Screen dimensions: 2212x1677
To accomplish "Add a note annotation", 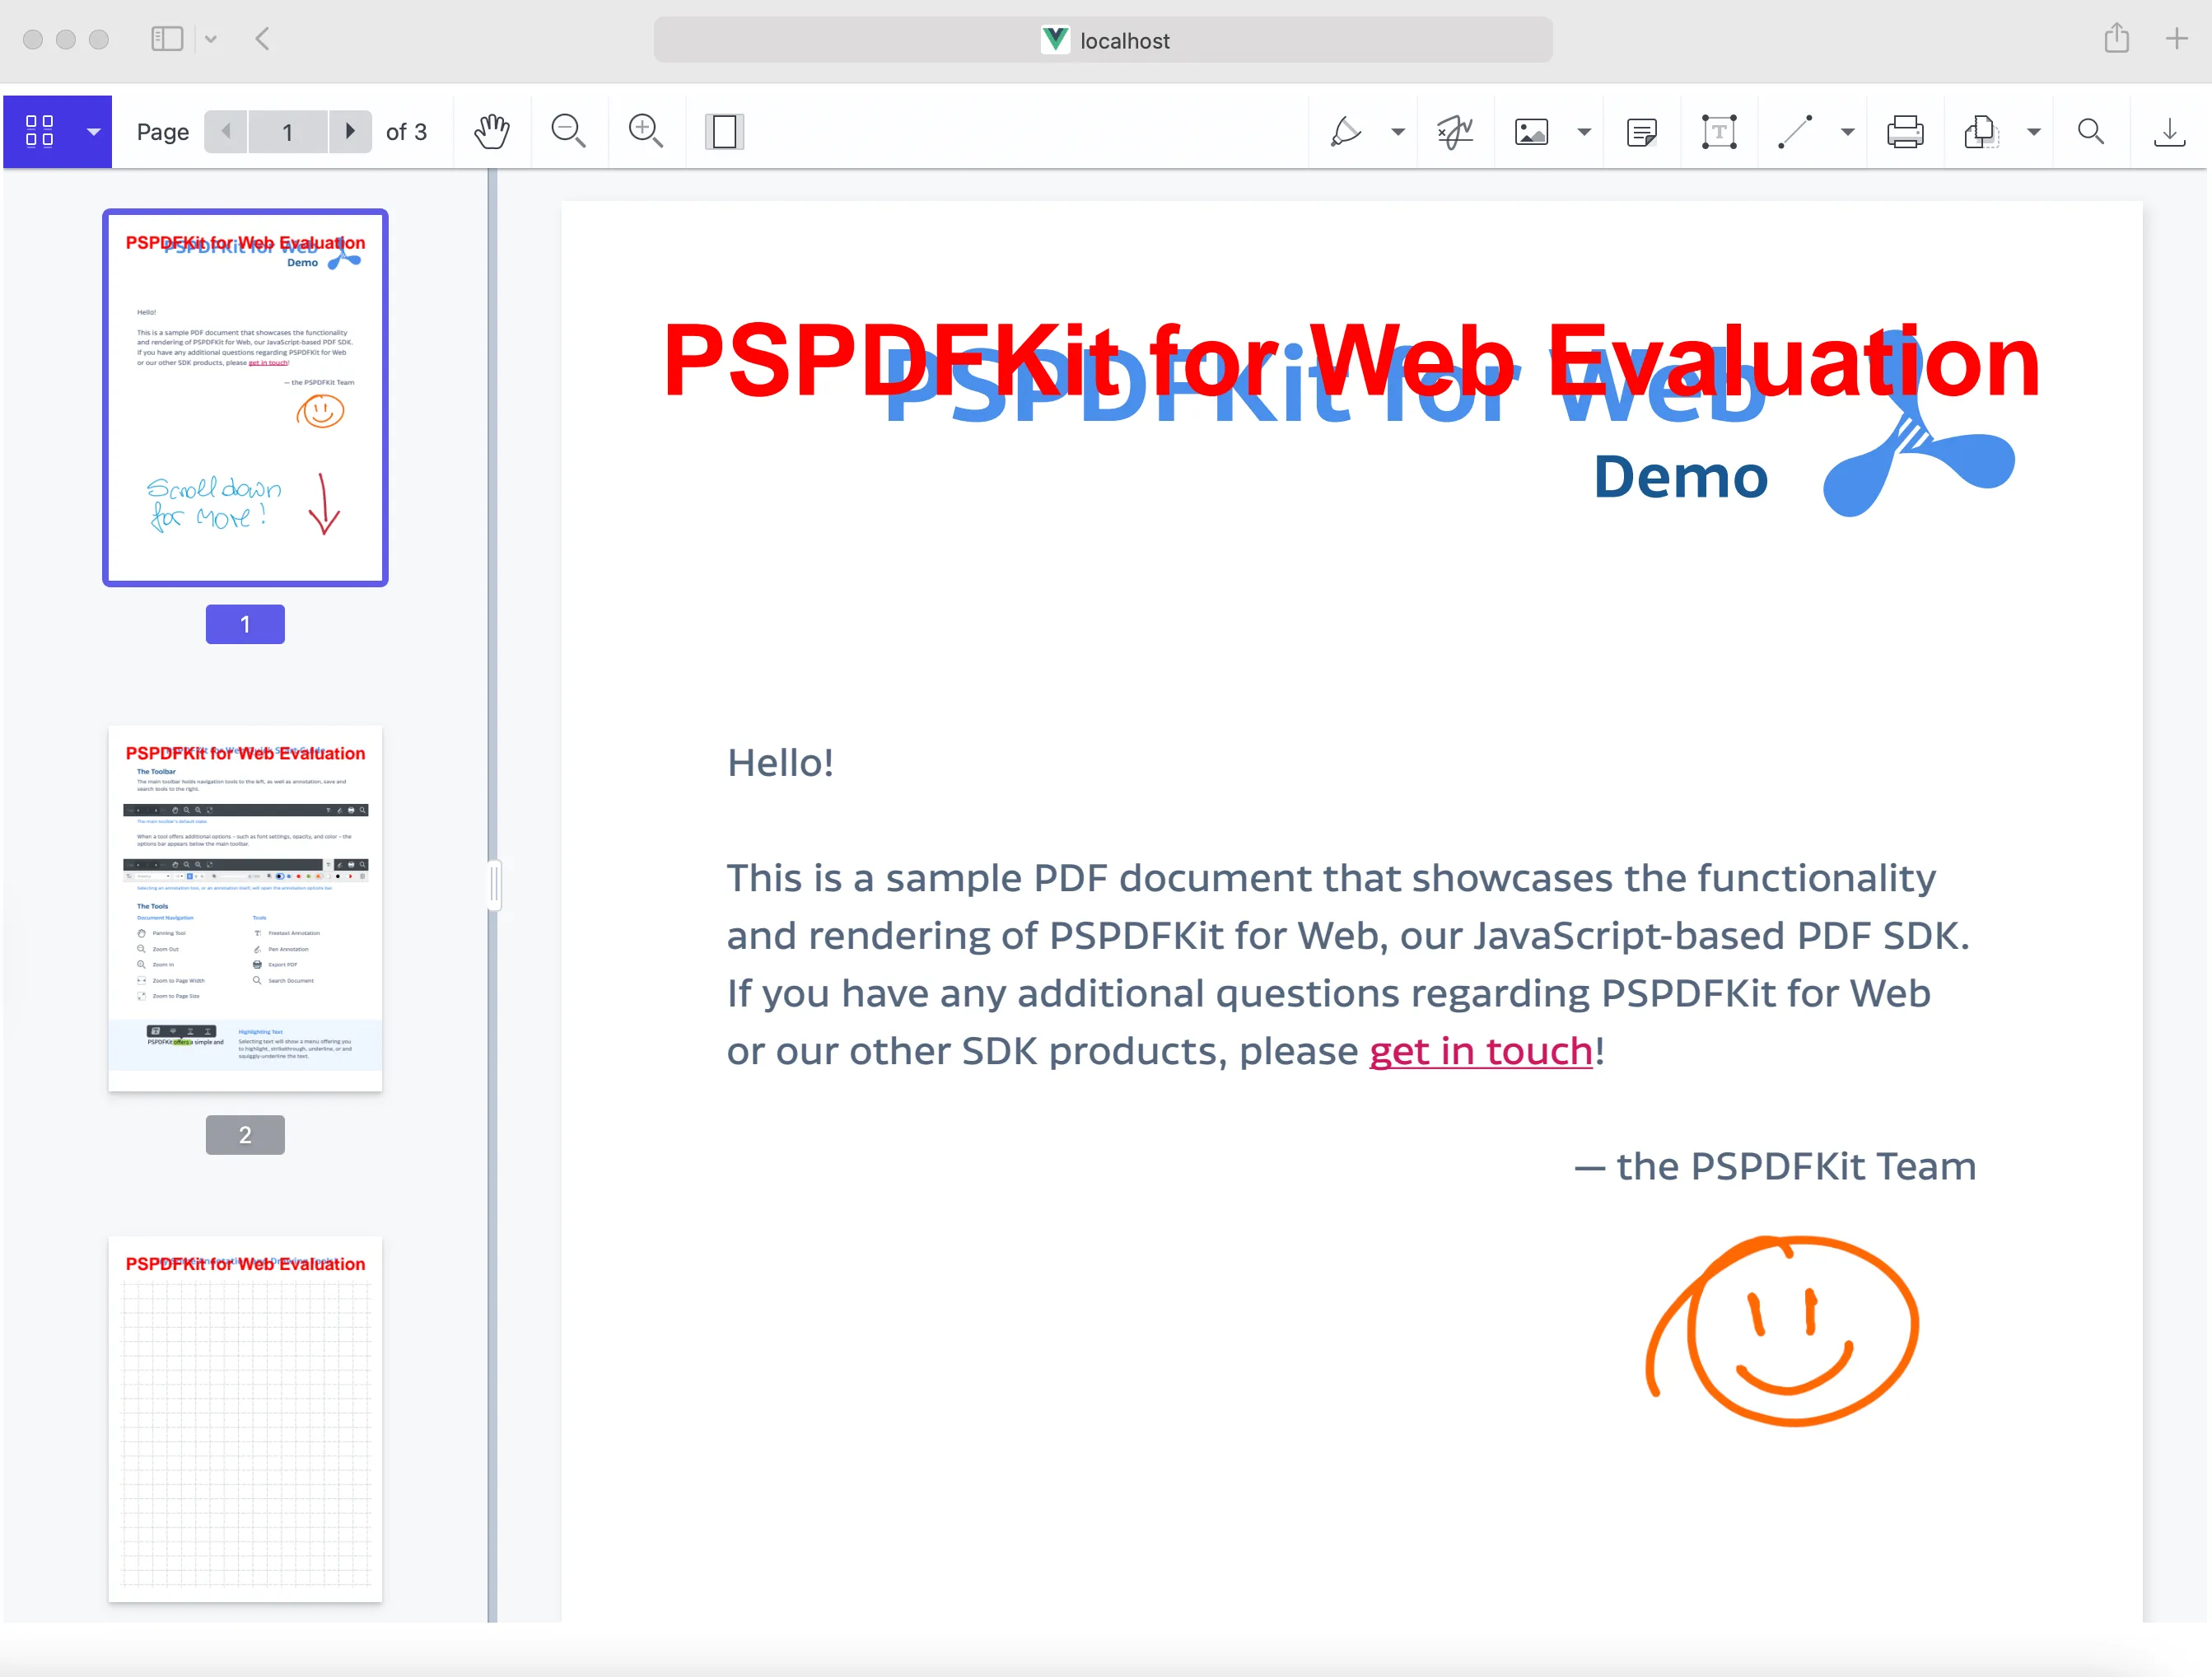I will pos(1641,131).
